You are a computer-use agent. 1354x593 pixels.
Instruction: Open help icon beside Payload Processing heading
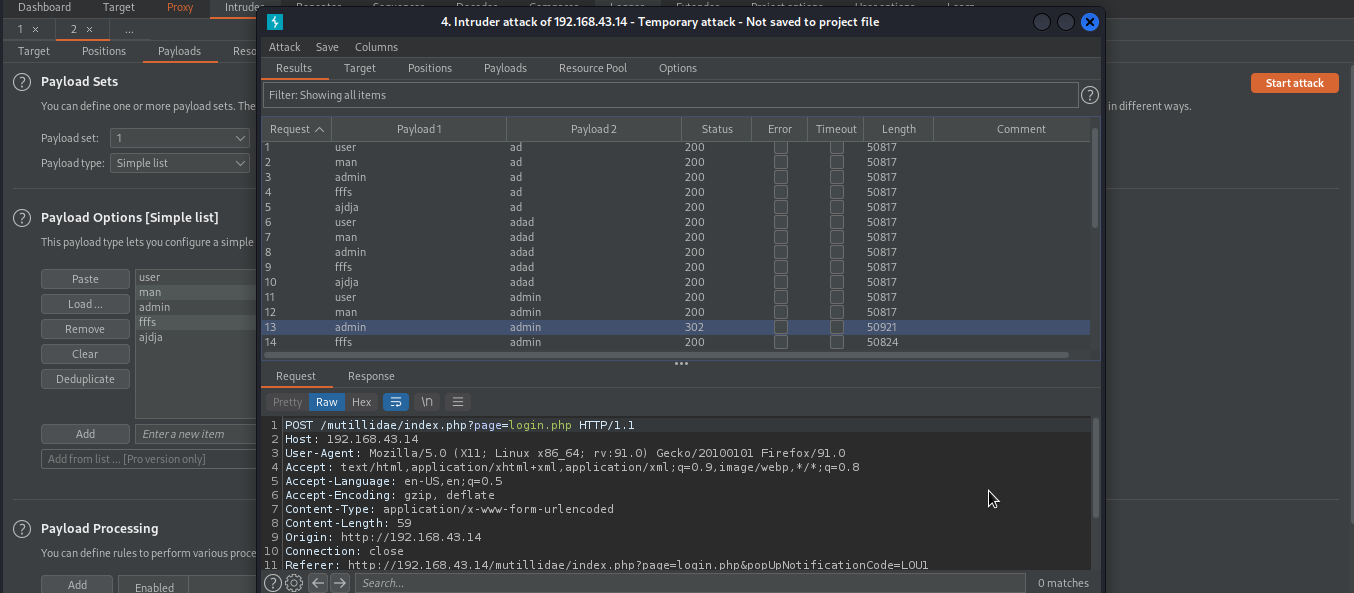pos(22,529)
